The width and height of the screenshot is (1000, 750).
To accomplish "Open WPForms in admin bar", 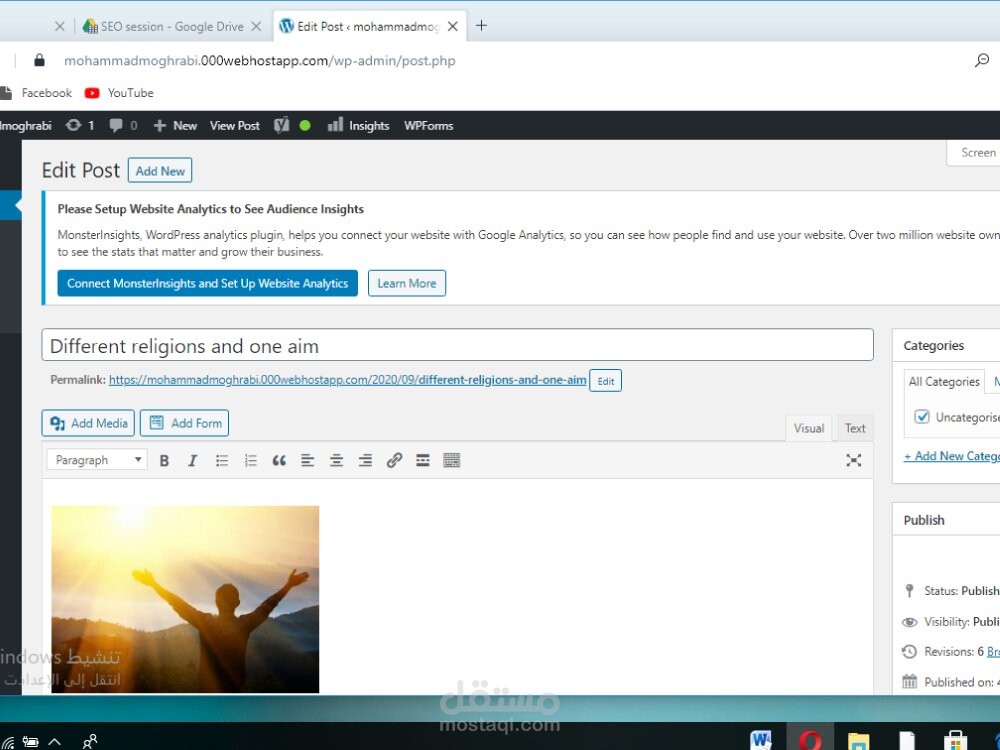I will pos(429,126).
